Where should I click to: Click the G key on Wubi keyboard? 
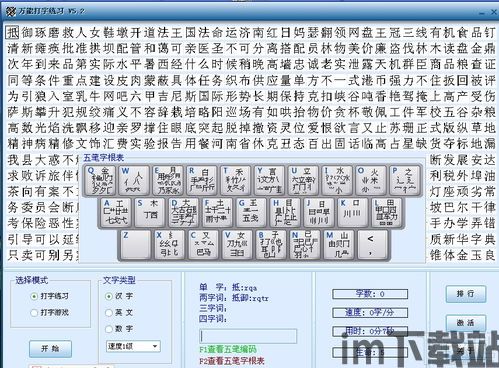tap(251, 213)
